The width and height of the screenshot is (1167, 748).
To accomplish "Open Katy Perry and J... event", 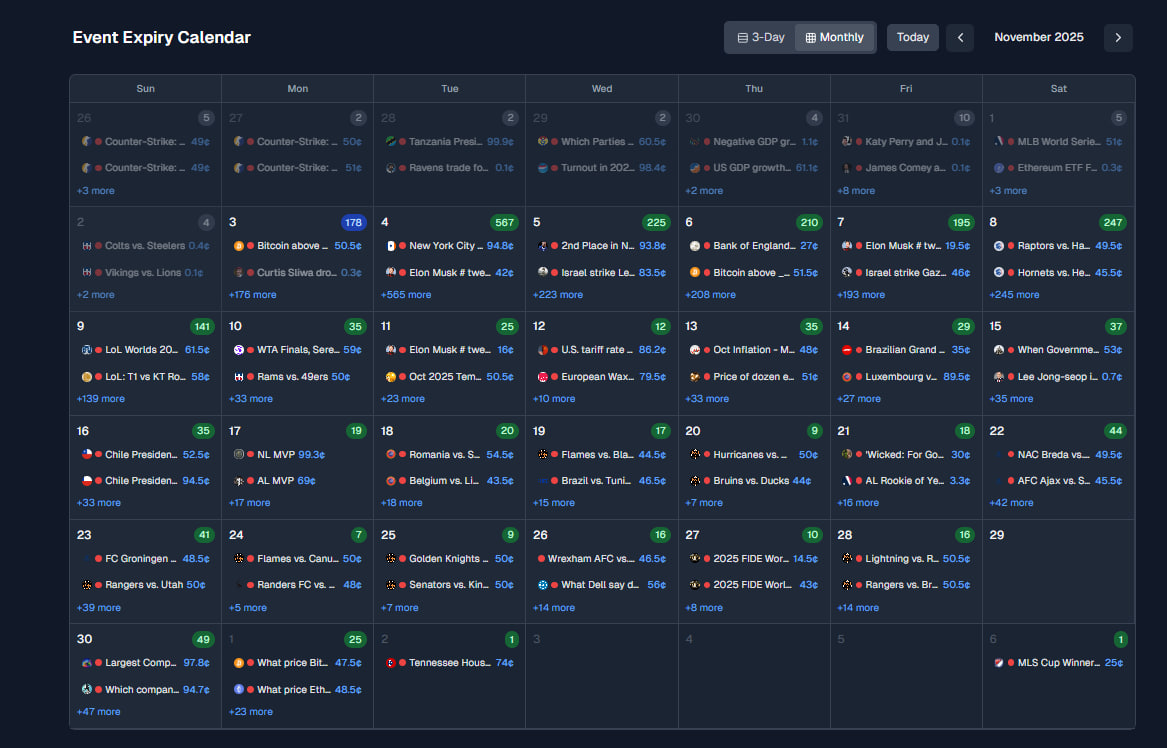I will click(906, 141).
